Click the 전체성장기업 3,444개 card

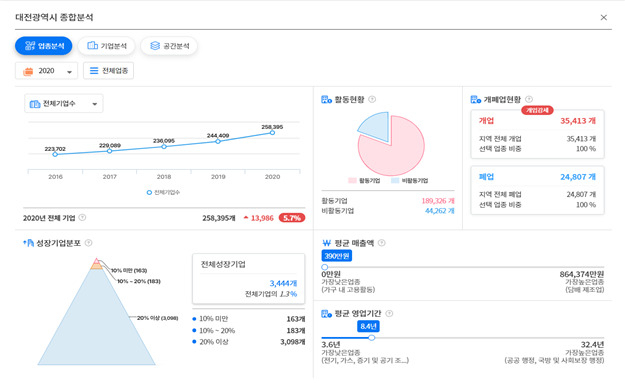tap(248, 279)
